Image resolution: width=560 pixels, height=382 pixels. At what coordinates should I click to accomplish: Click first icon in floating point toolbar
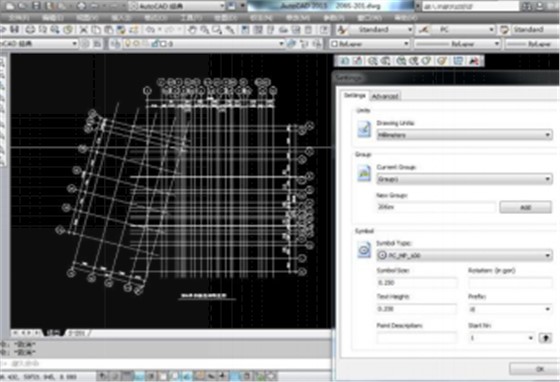pos(345,61)
